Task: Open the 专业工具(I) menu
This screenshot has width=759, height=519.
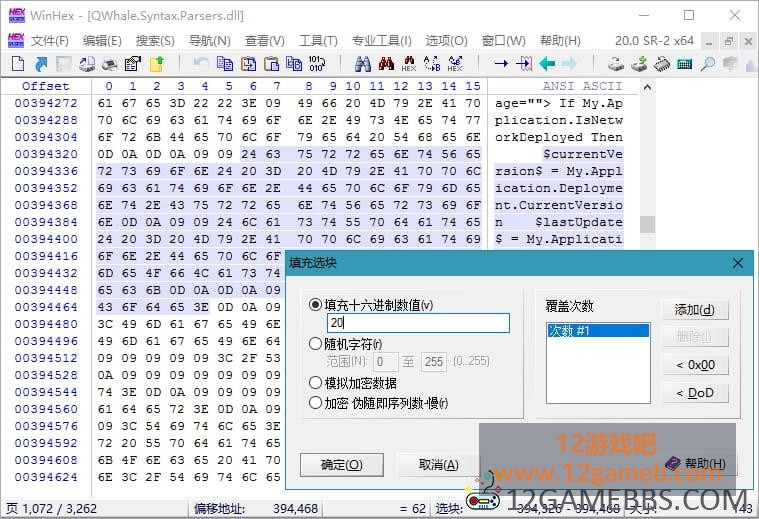Action: coord(382,41)
